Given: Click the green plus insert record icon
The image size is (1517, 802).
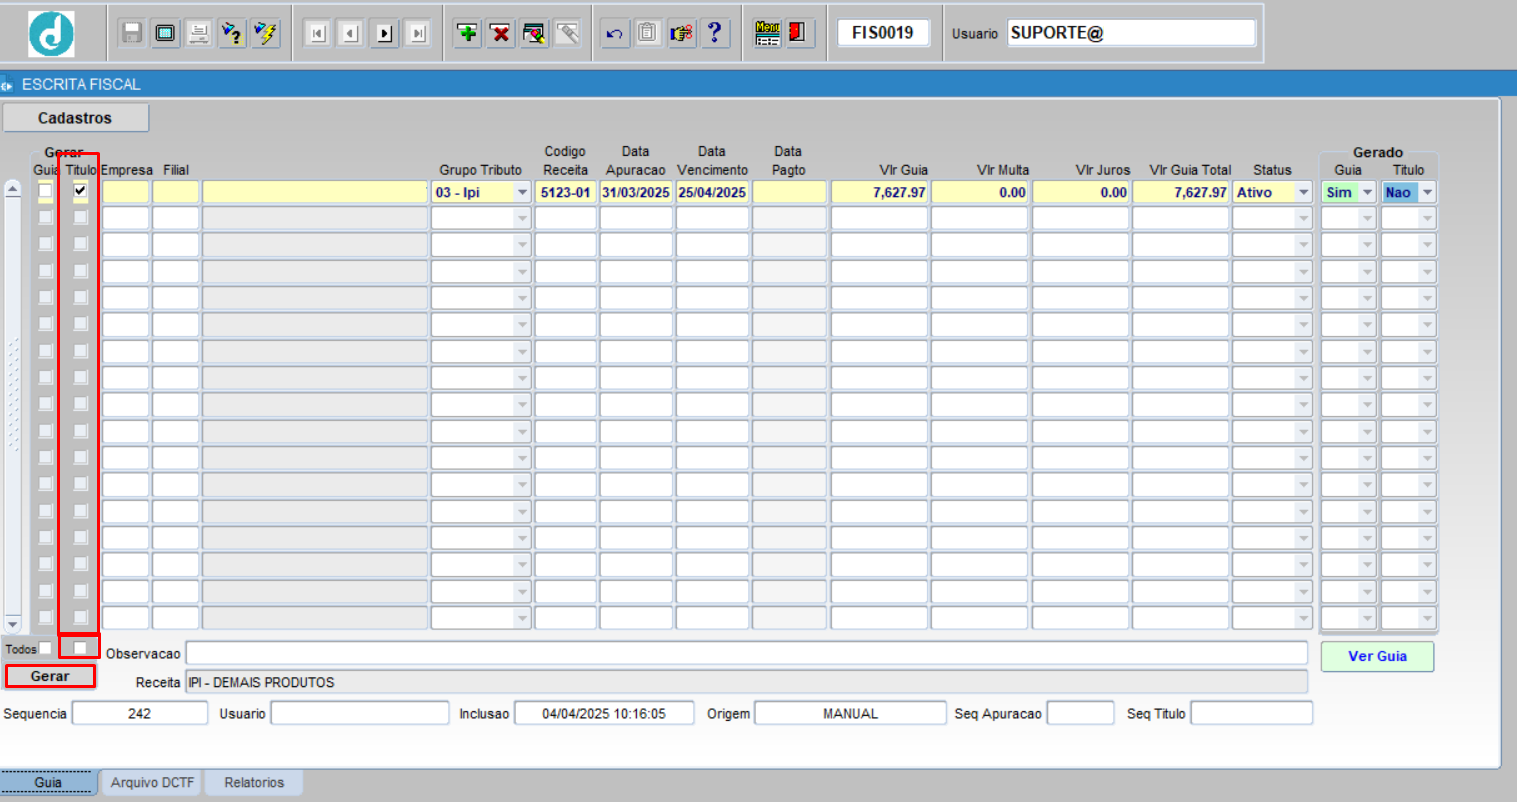Looking at the screenshot, I should [x=467, y=33].
